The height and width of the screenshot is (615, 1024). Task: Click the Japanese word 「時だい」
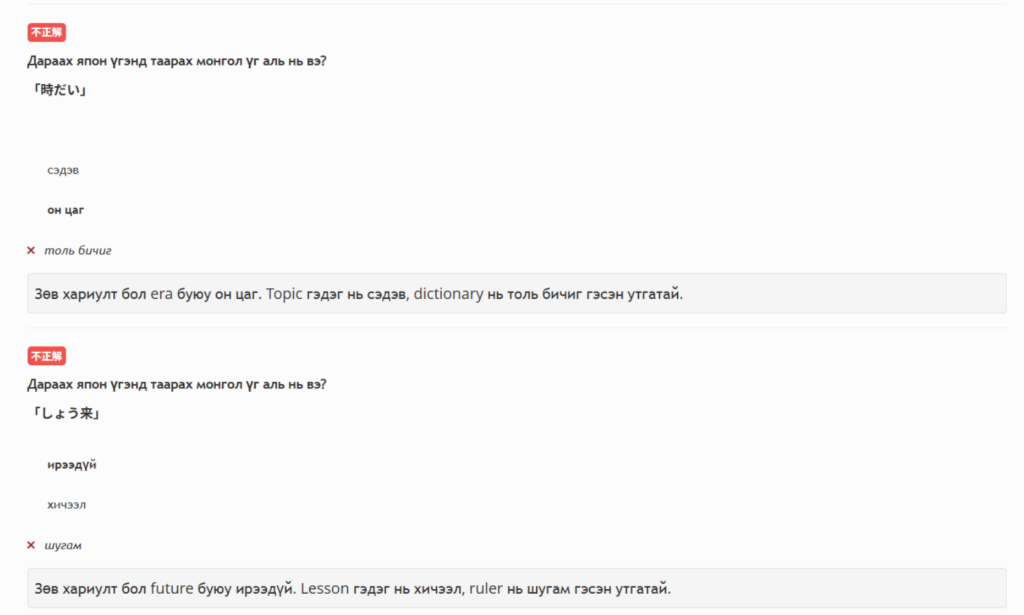[58, 91]
